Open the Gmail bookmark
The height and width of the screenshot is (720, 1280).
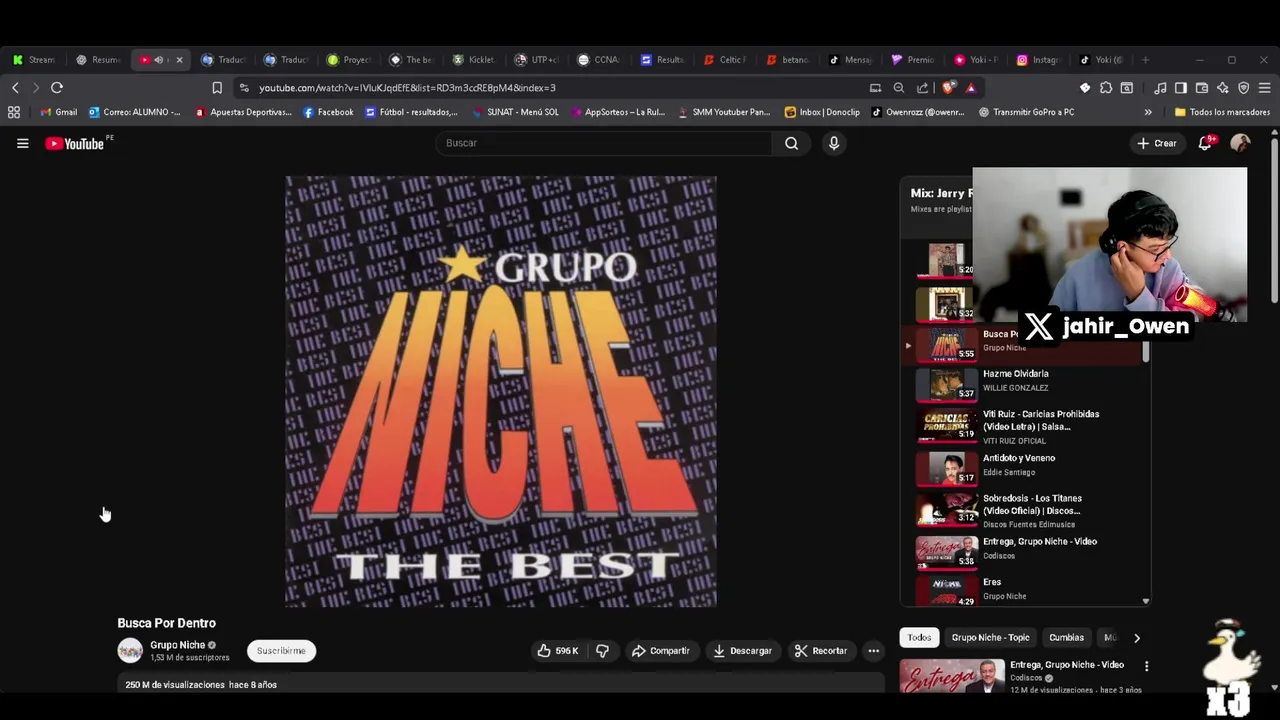point(58,112)
